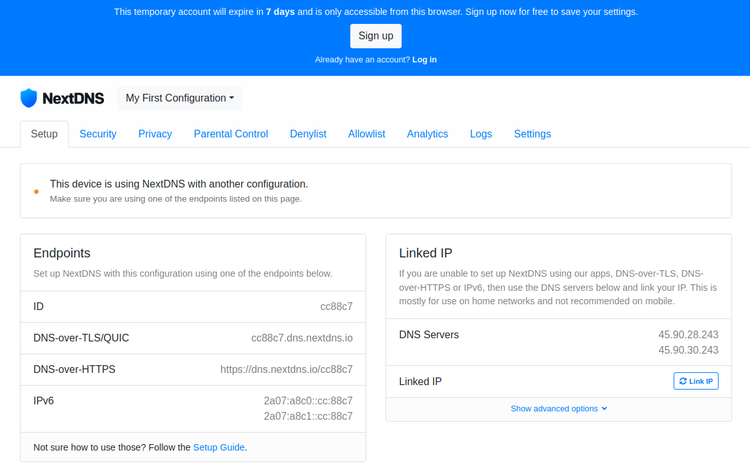
Task: Open the Security tab
Action: coord(98,134)
